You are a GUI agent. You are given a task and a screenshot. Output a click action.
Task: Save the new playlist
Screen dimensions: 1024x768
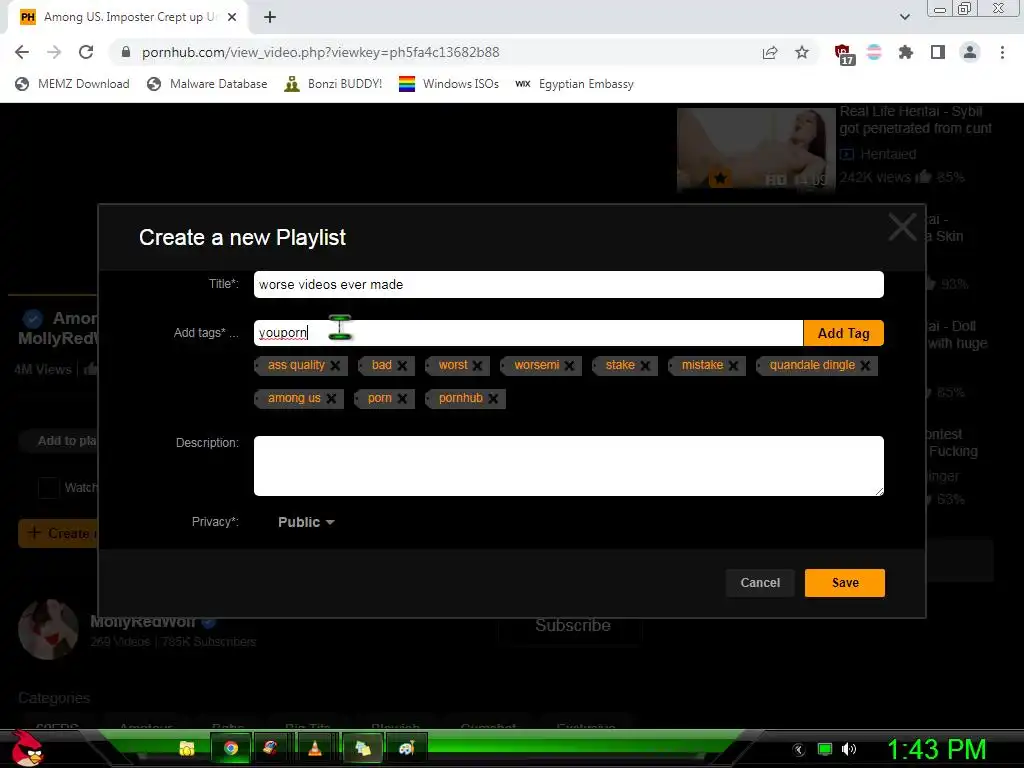click(844, 583)
